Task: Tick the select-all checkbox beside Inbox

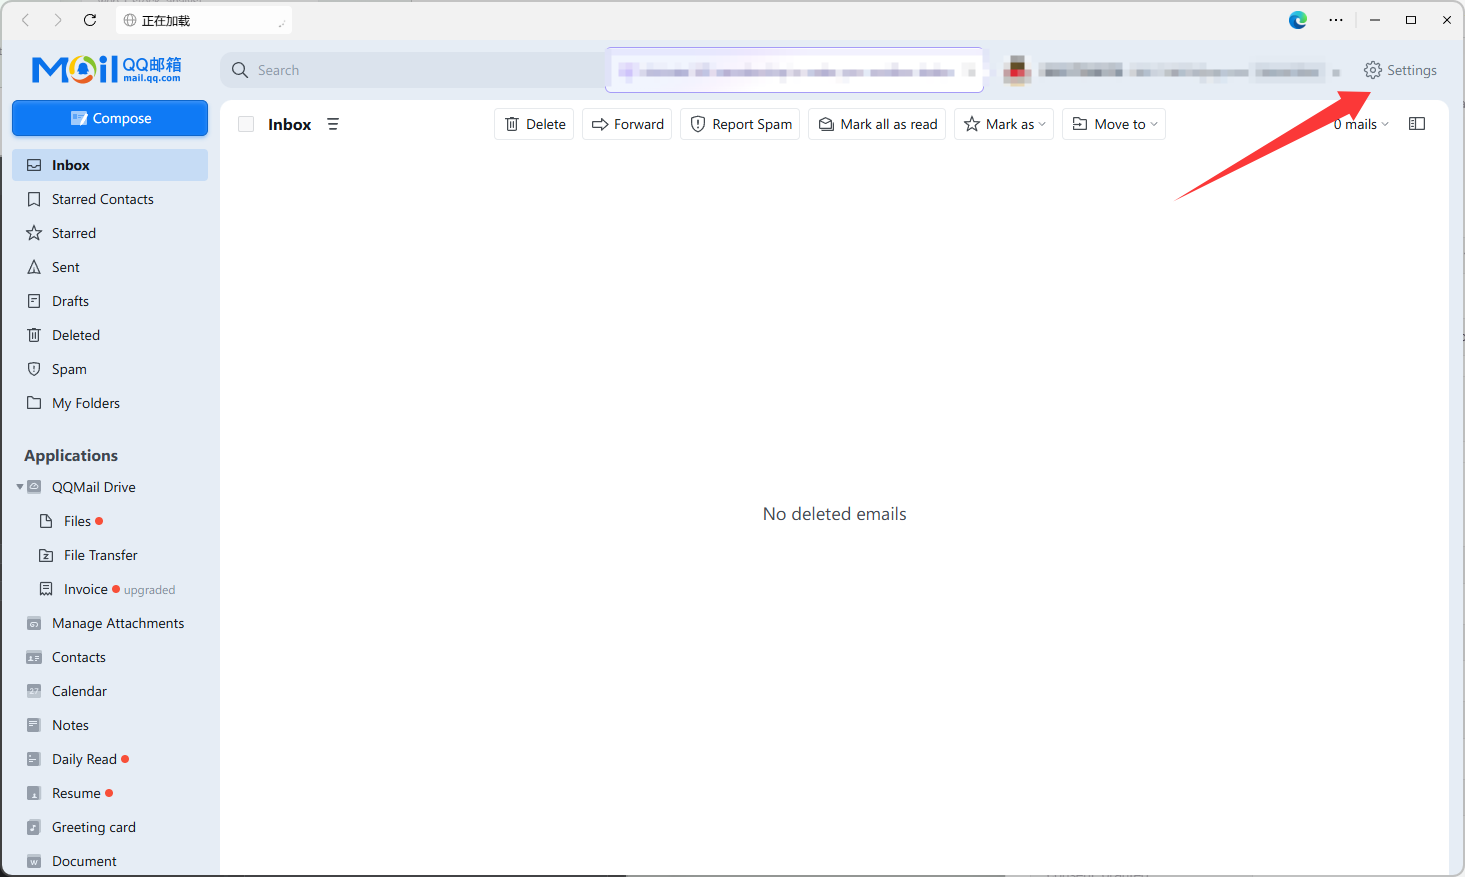Action: coord(246,124)
